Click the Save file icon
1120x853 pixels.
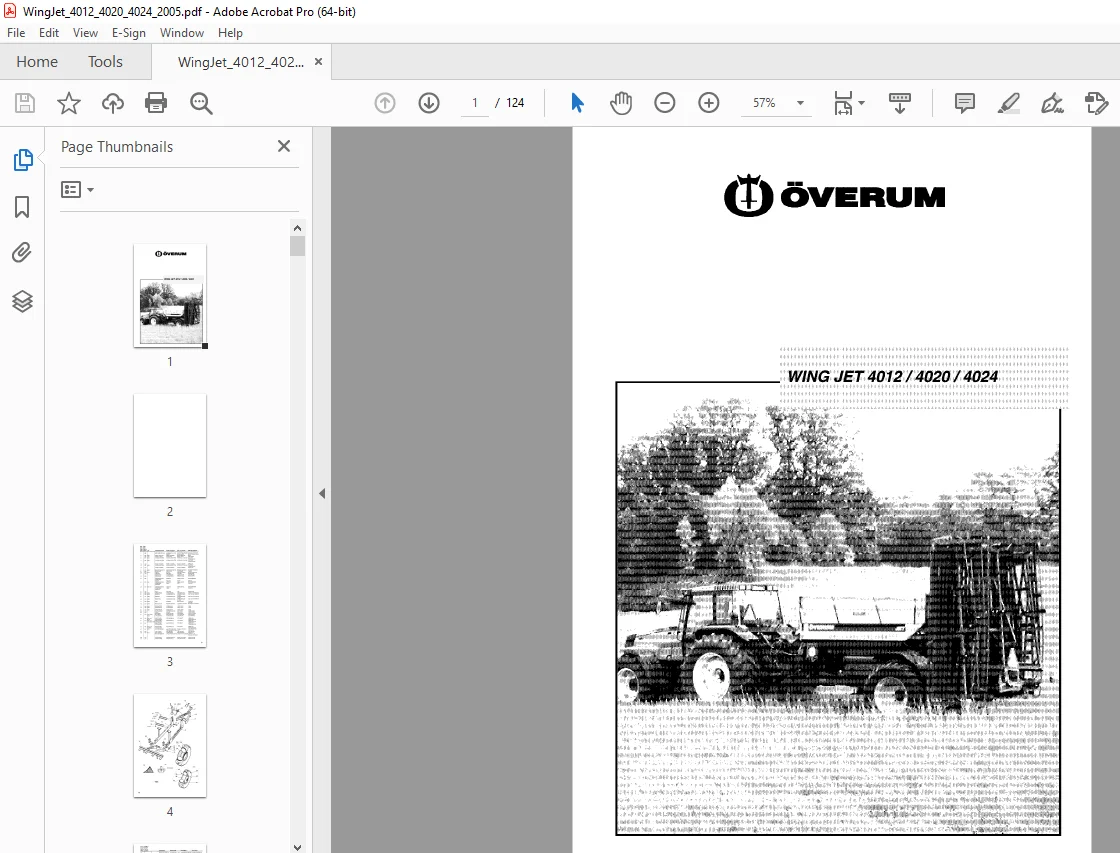(24, 103)
